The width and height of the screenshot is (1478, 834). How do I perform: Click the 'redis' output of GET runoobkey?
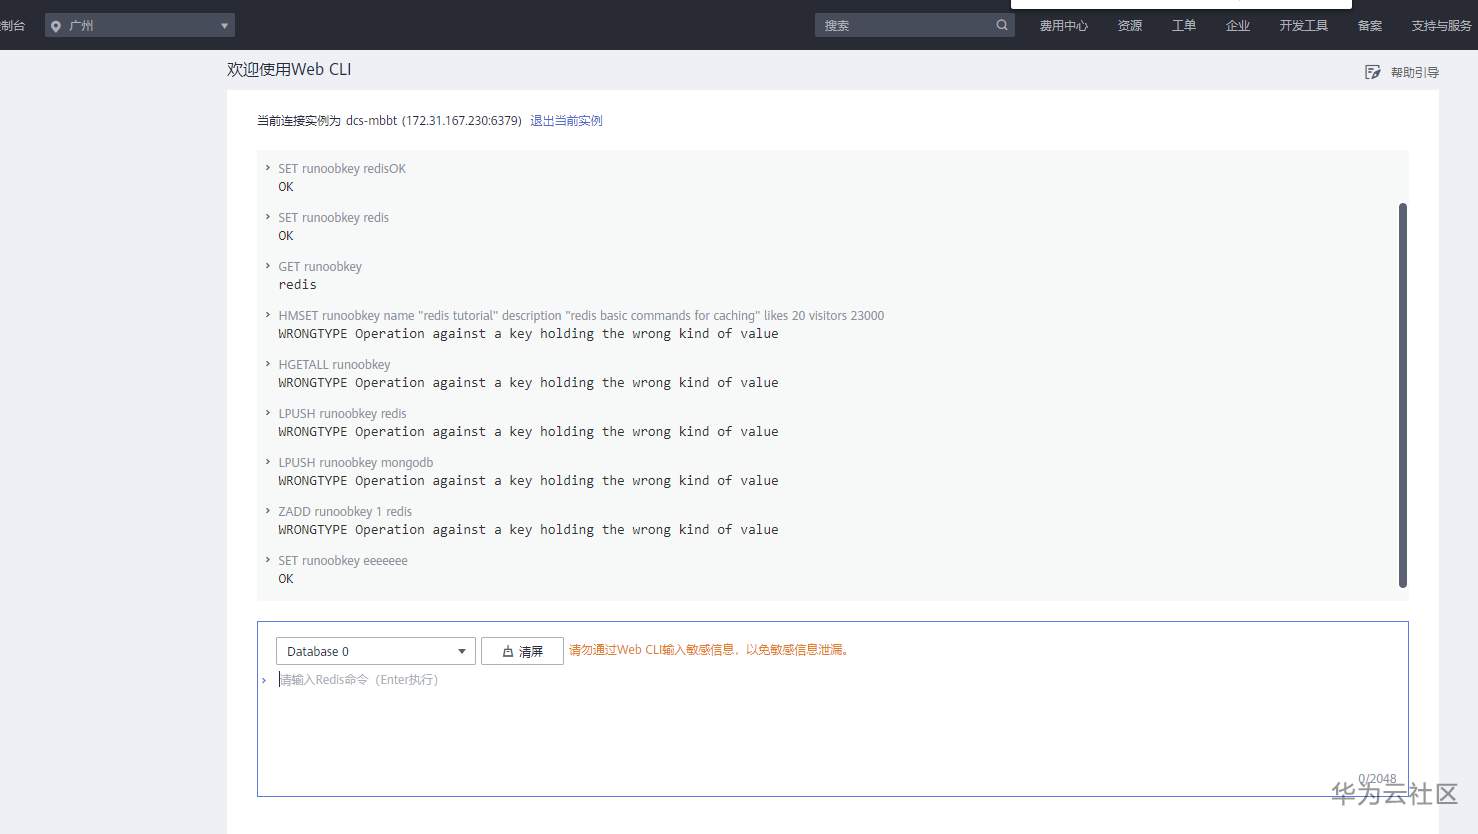point(297,285)
